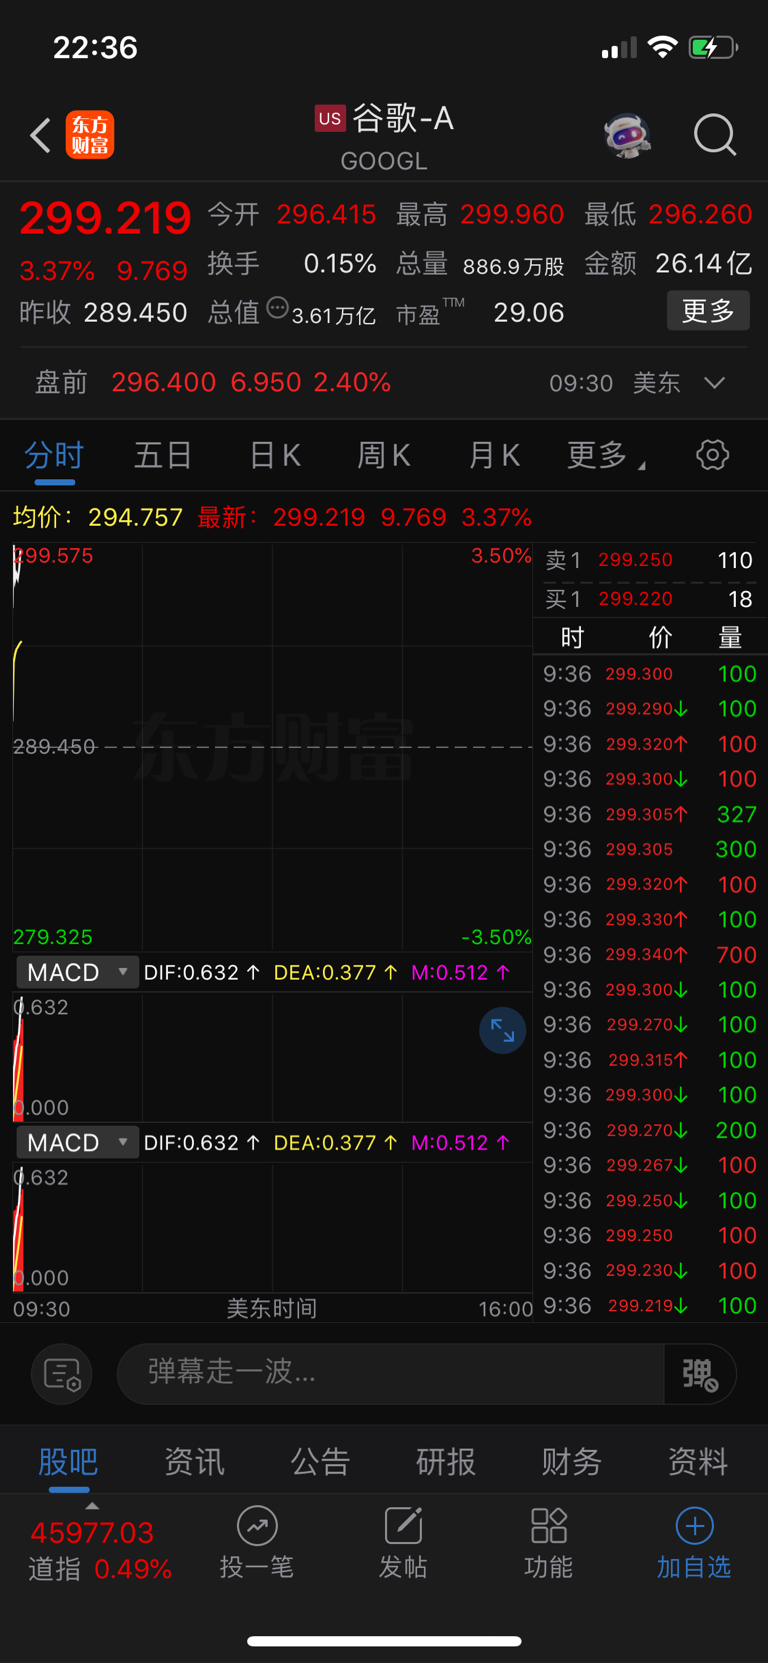The width and height of the screenshot is (768, 1663).
Task: Tap the back arrow icon
Action: click(40, 135)
